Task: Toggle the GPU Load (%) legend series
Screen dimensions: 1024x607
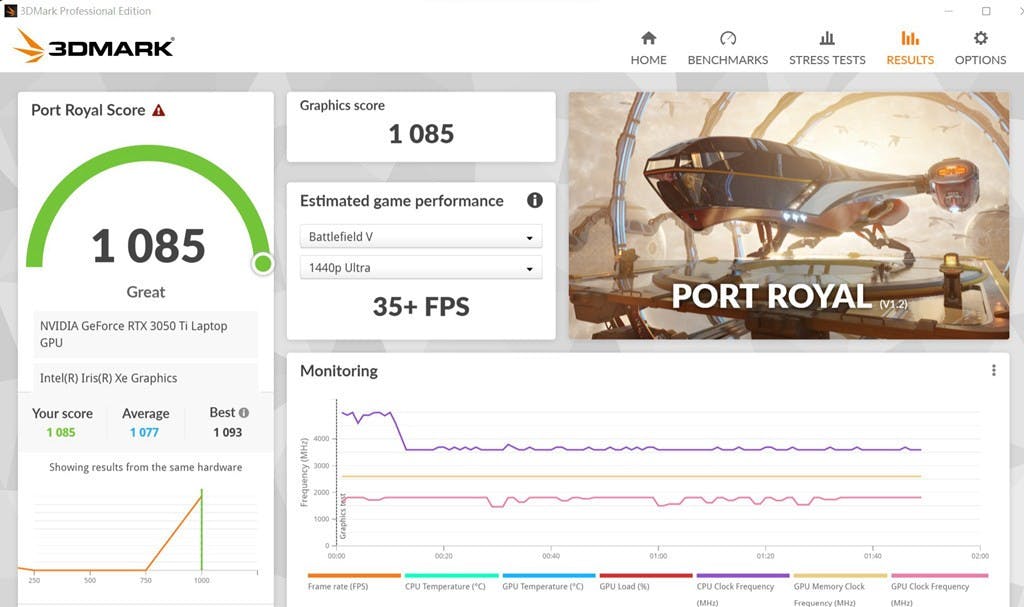Action: [625, 586]
